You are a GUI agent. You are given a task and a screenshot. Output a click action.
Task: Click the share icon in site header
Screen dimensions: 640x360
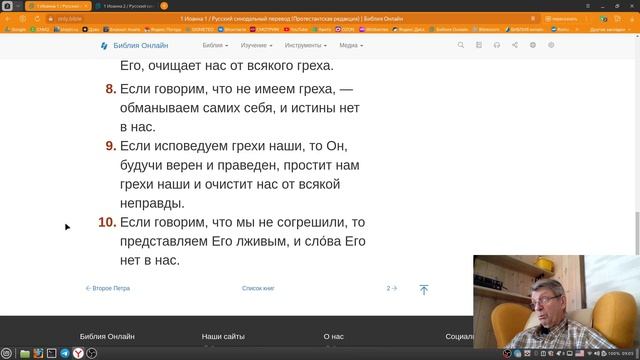click(515, 45)
